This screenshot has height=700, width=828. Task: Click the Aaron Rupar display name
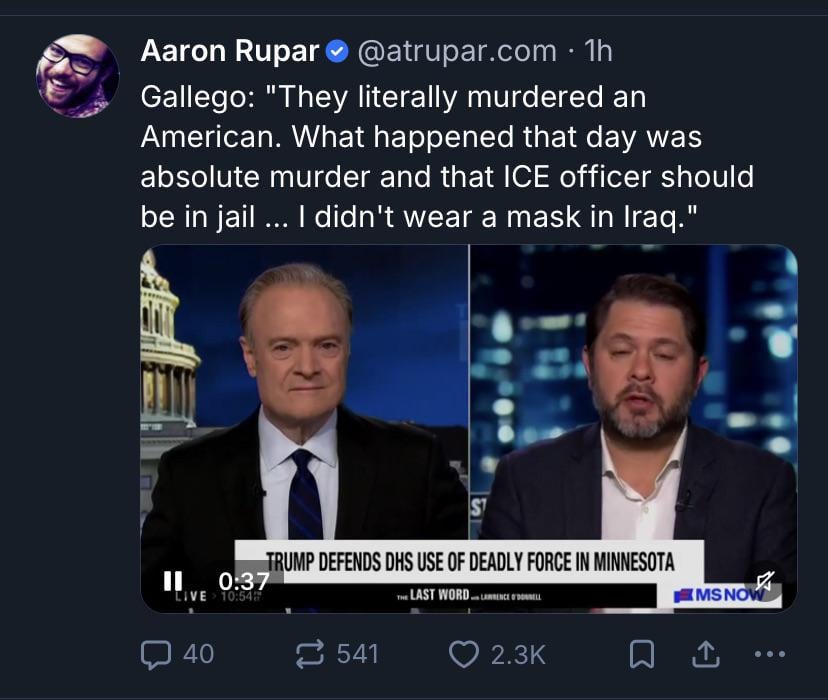click(229, 50)
